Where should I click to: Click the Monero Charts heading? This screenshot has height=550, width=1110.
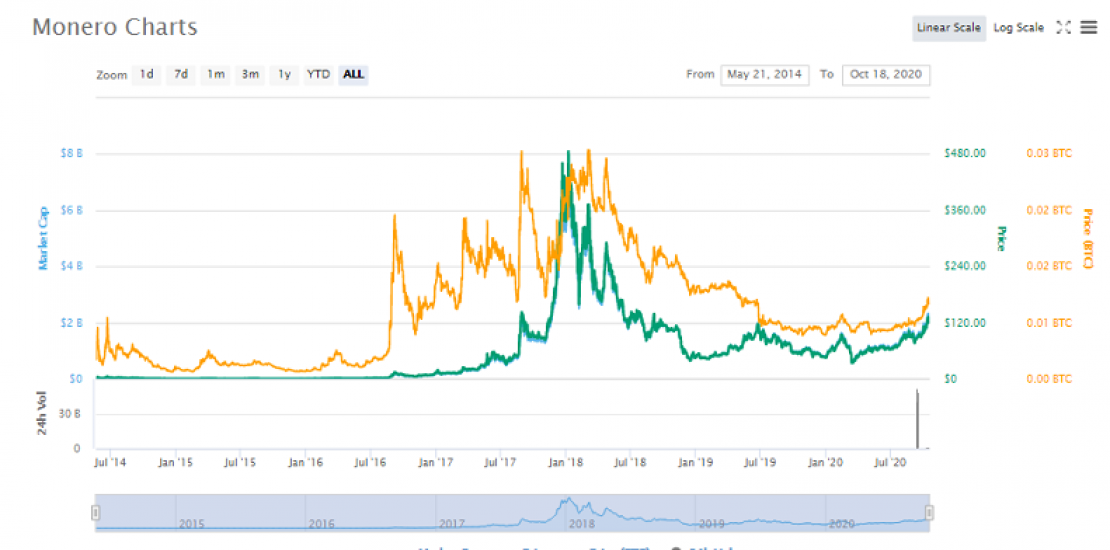(115, 27)
